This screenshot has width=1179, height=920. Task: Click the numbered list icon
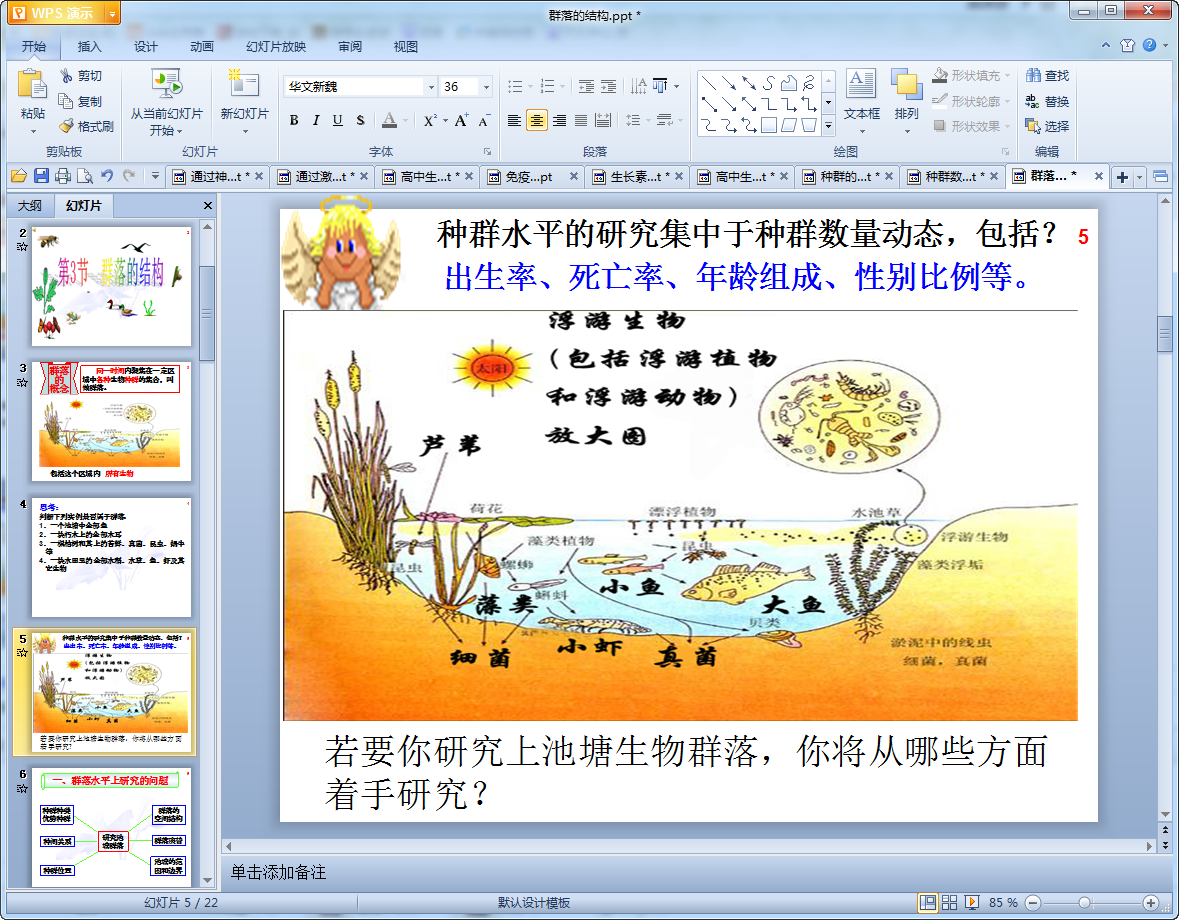pos(547,86)
